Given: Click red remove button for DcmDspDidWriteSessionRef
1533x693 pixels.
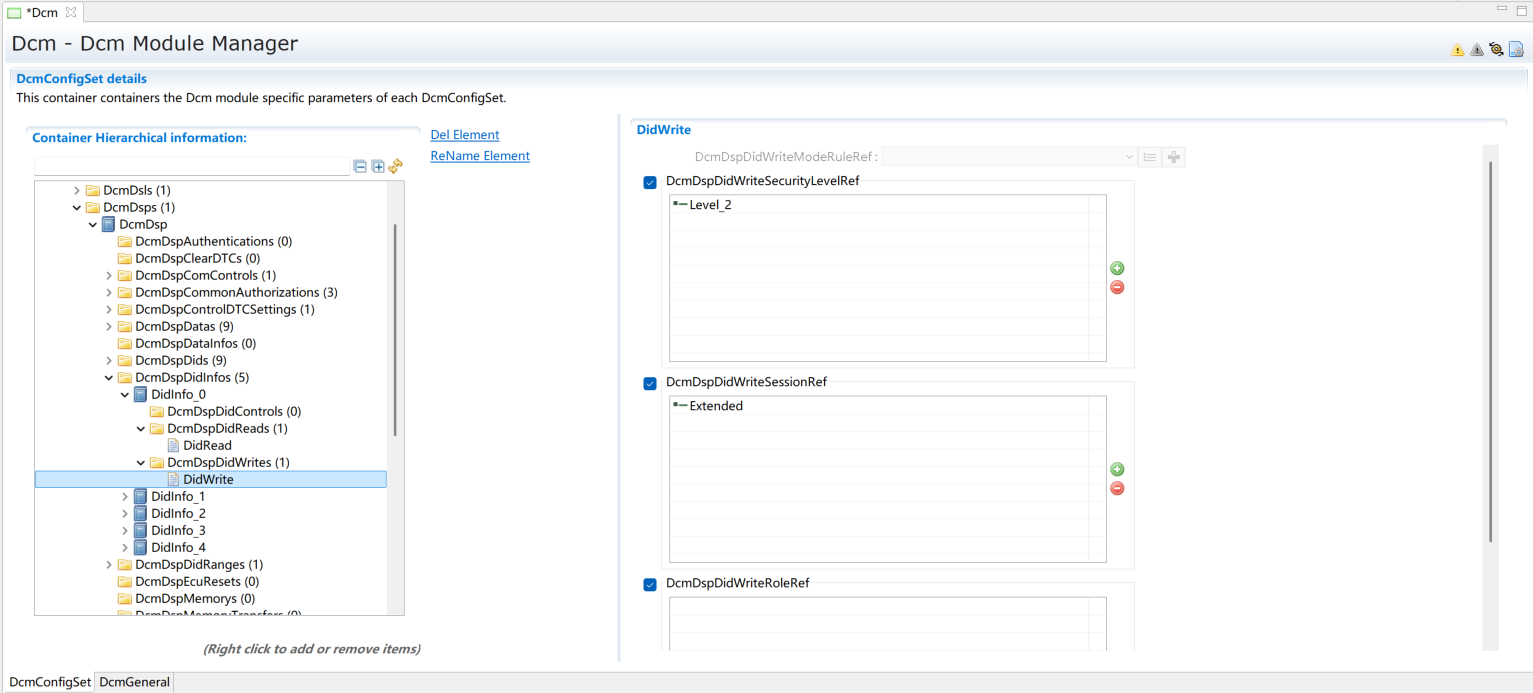Looking at the screenshot, I should tap(1117, 489).
